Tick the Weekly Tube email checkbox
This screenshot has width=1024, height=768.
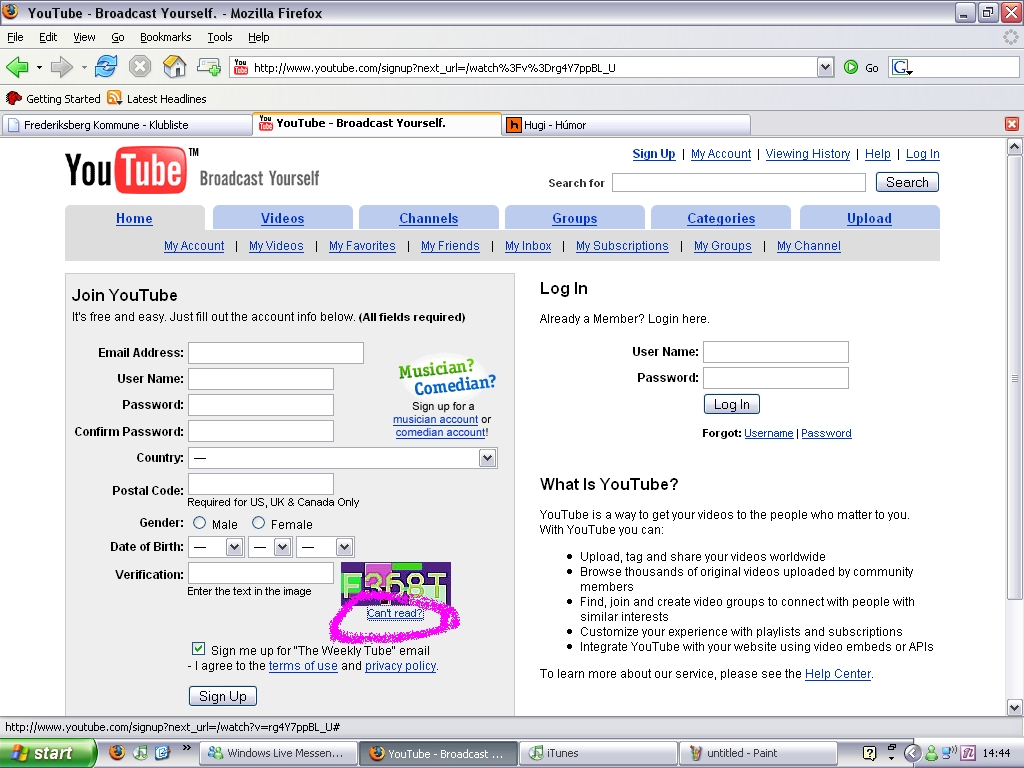(x=199, y=648)
